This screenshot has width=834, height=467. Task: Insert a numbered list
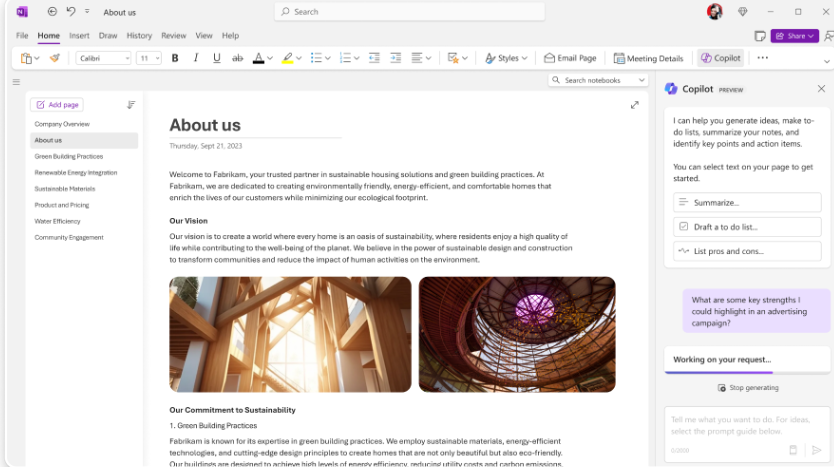click(x=345, y=58)
